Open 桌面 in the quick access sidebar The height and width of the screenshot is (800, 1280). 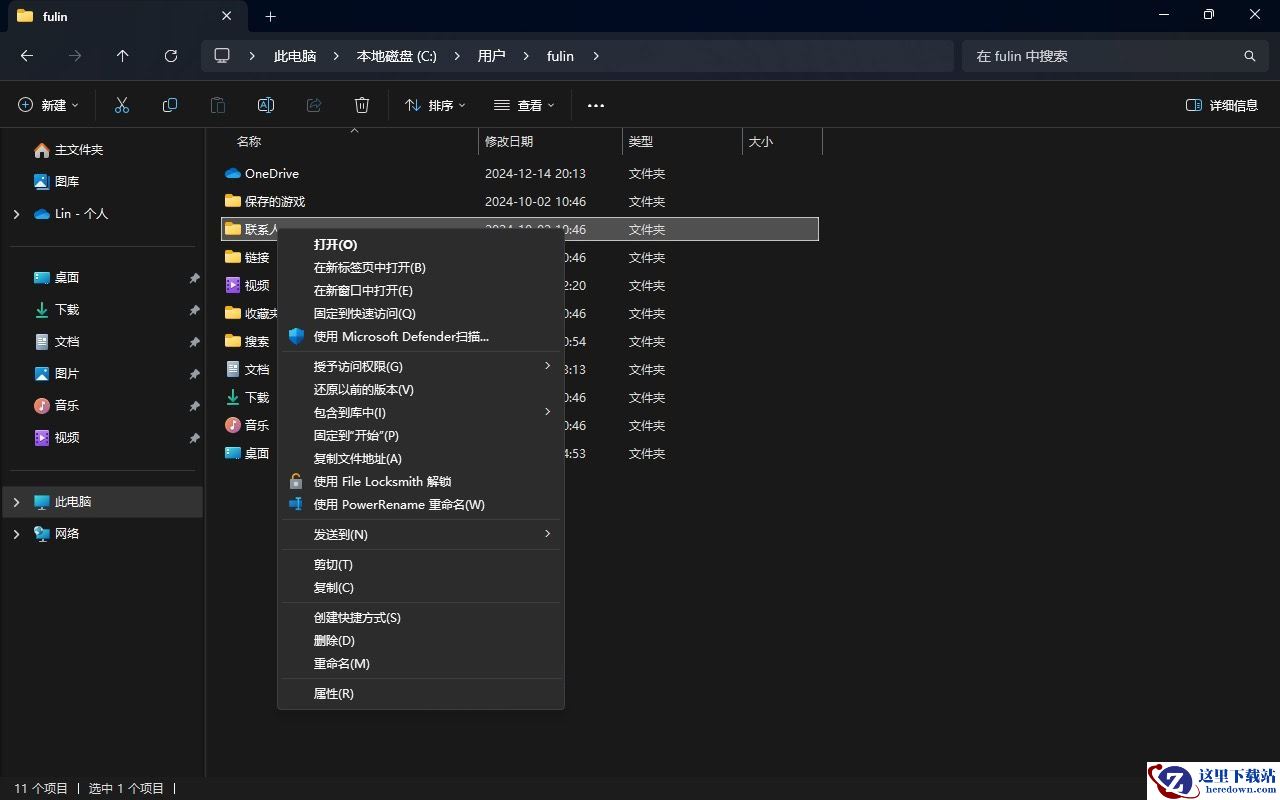(x=56, y=277)
